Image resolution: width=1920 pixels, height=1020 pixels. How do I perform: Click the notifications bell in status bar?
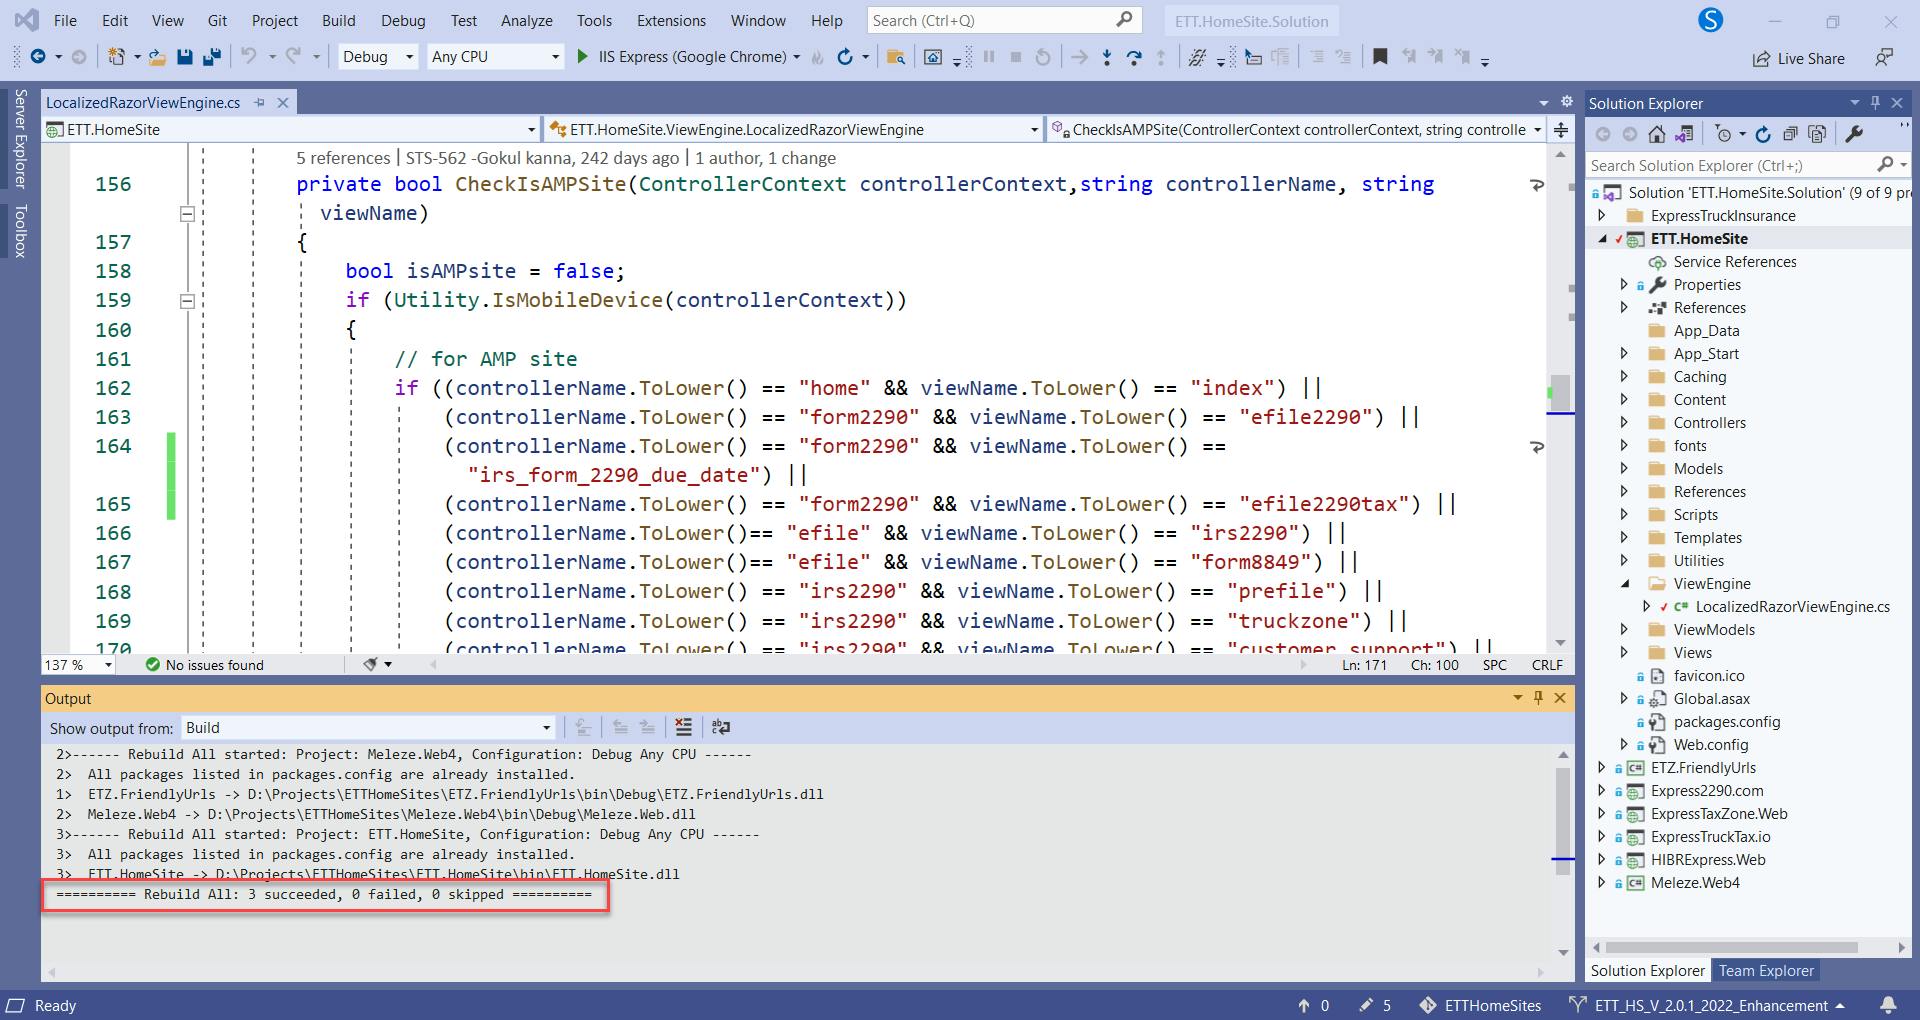tap(1889, 1005)
